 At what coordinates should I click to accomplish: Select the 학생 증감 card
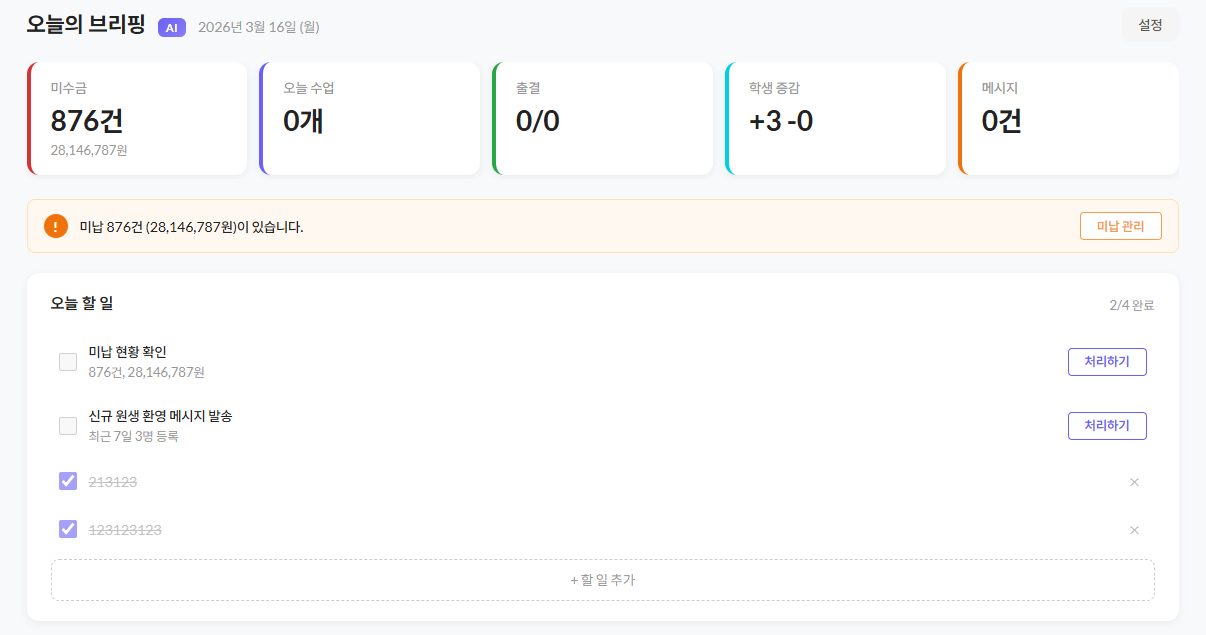pos(835,119)
